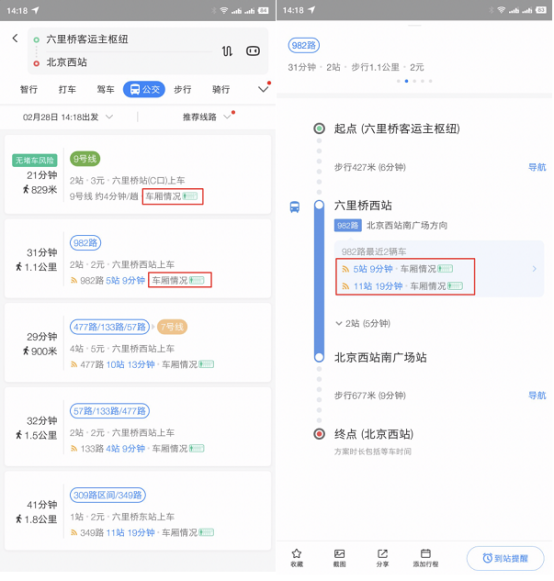The width and height of the screenshot is (554, 581).
Task: Select the 公交 transit mode tab
Action: [144, 89]
